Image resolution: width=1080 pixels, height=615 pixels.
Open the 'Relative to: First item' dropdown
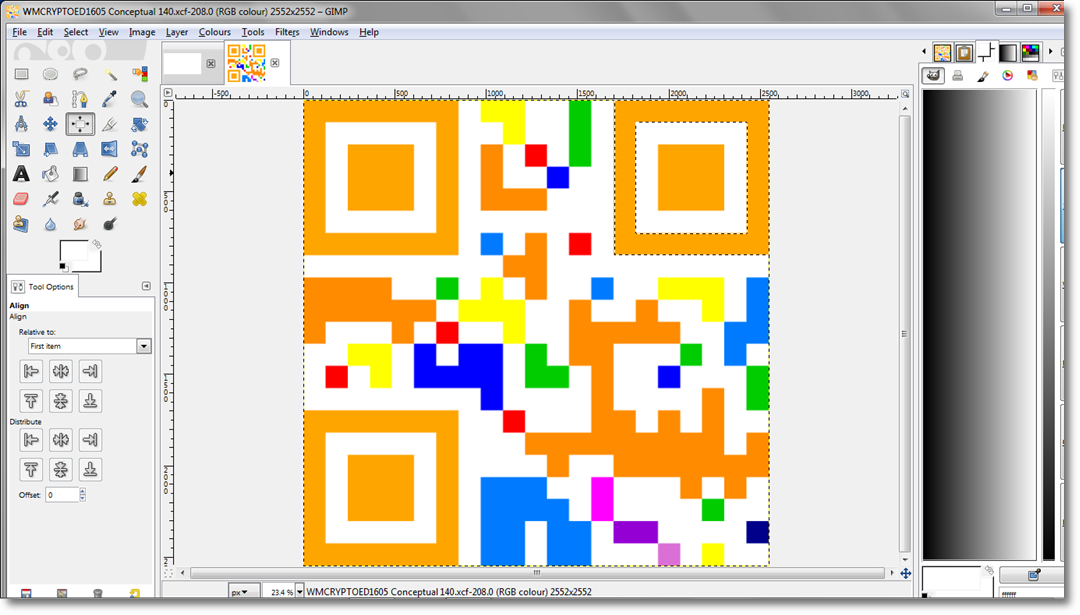coord(90,346)
